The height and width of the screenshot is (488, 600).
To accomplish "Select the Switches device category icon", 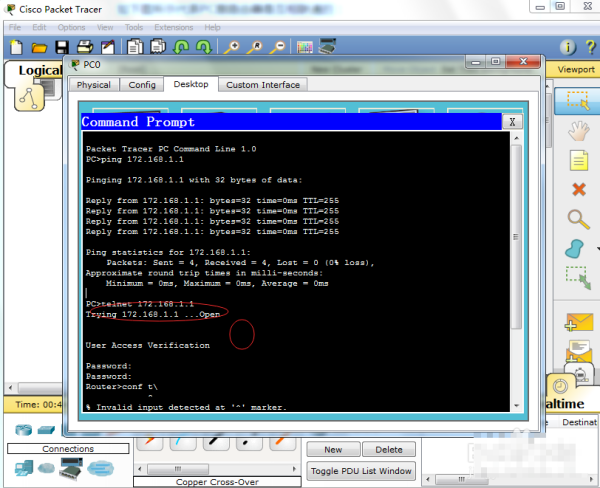I will click(x=46, y=430).
